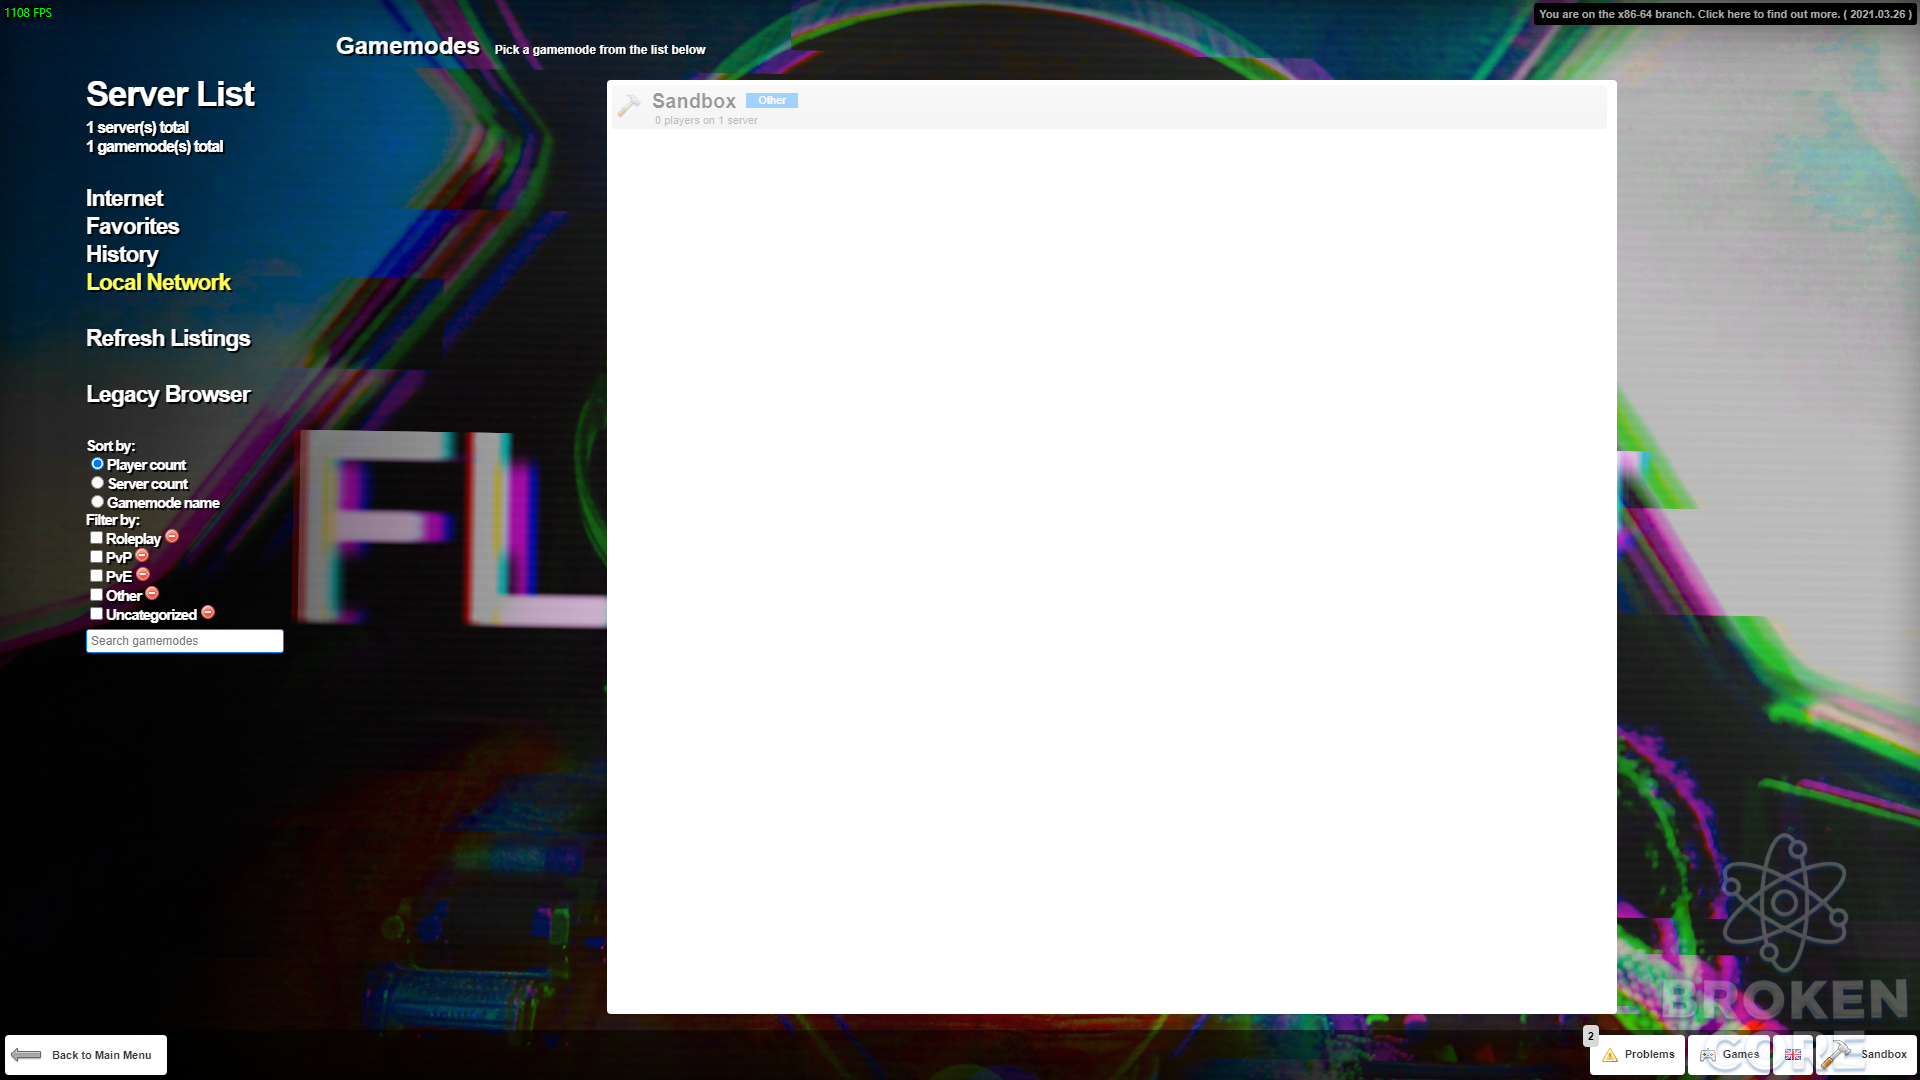Click red exclude icon next to Other
Screen dimensions: 1920x1080
click(x=152, y=593)
